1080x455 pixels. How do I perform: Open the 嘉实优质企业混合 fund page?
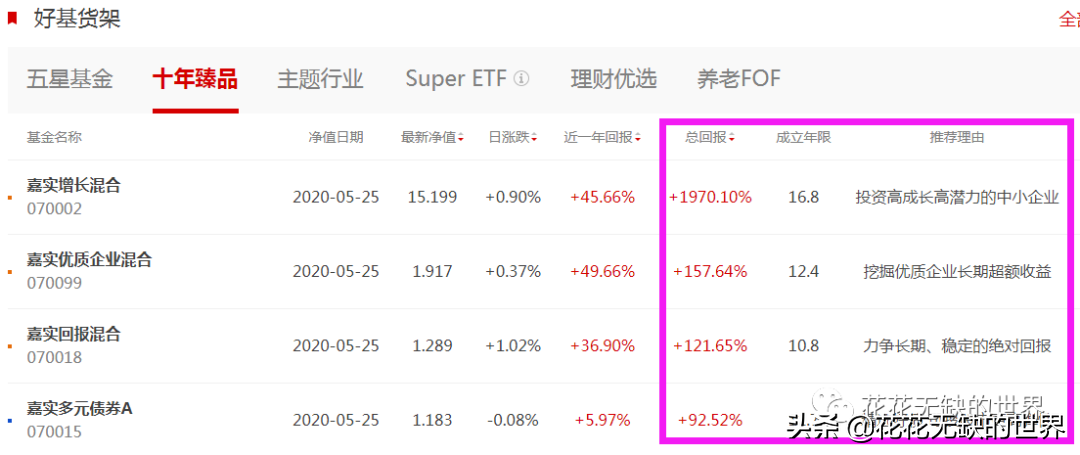tap(89, 260)
